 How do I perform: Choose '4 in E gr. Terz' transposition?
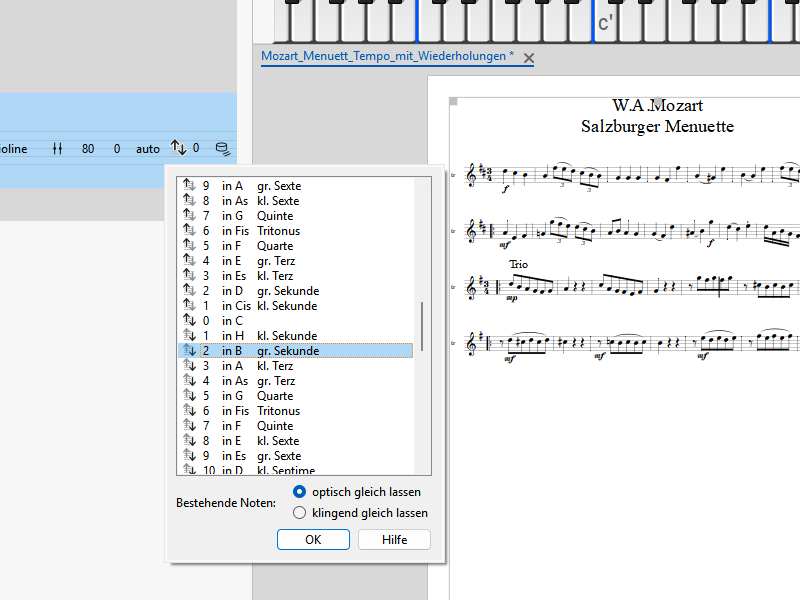tap(296, 261)
